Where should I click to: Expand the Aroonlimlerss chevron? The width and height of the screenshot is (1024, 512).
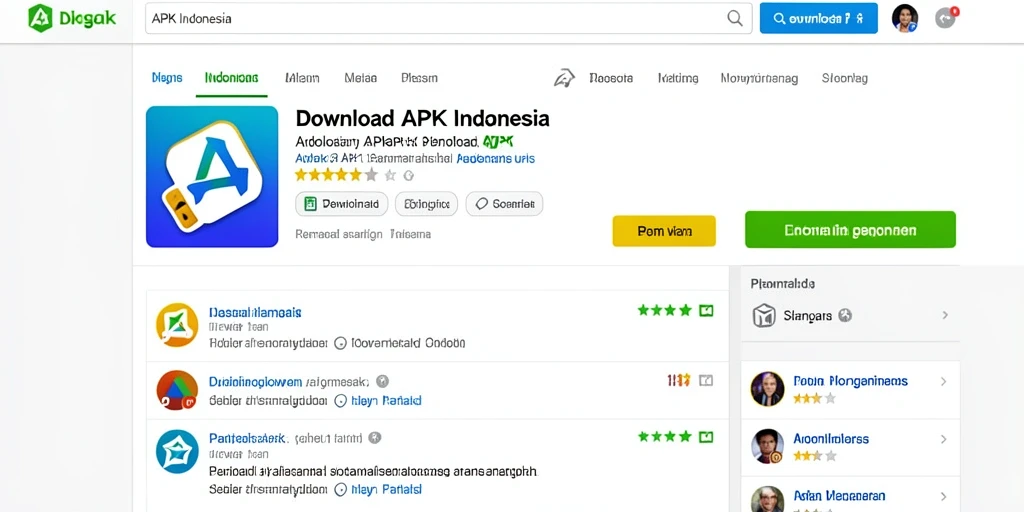coord(944,440)
